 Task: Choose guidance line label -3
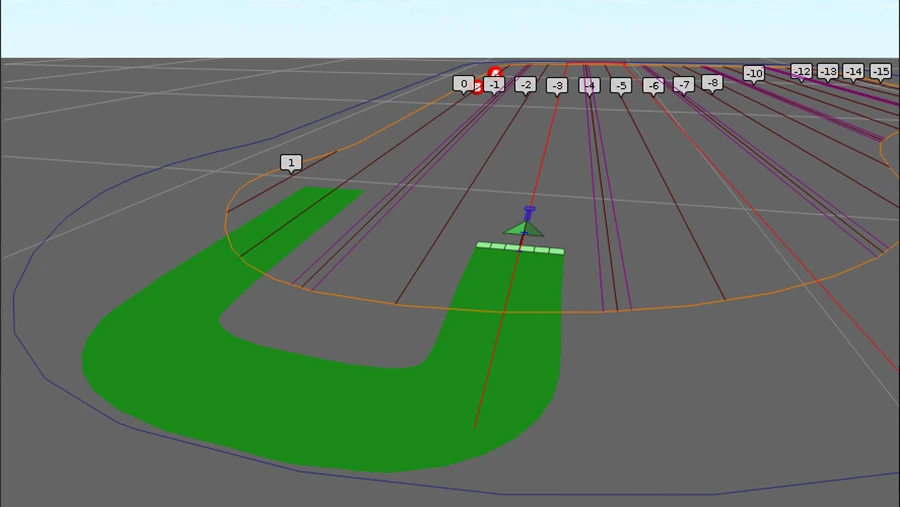click(x=557, y=86)
